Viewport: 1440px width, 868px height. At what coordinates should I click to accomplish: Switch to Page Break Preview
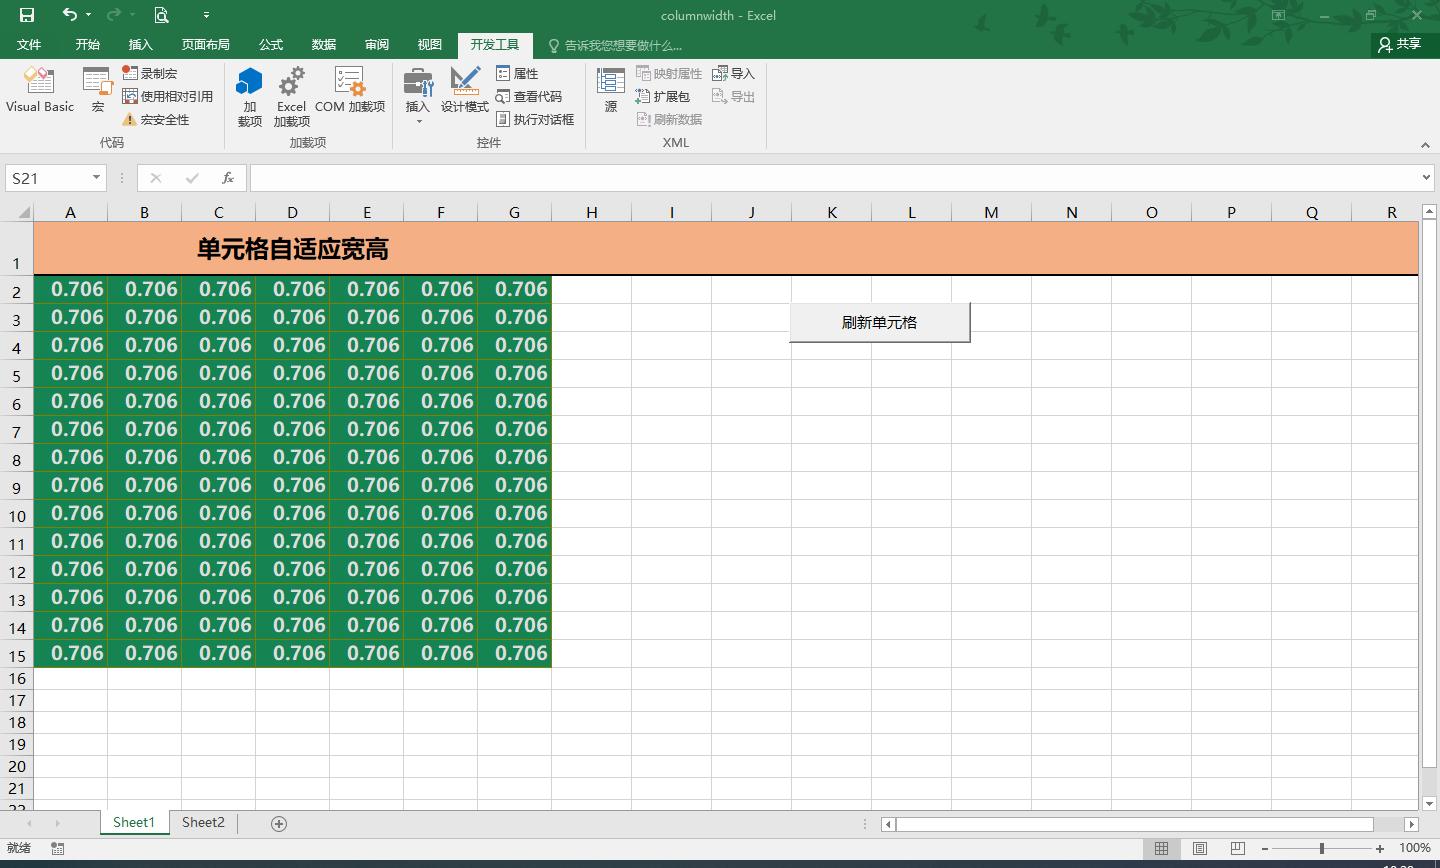point(1237,848)
